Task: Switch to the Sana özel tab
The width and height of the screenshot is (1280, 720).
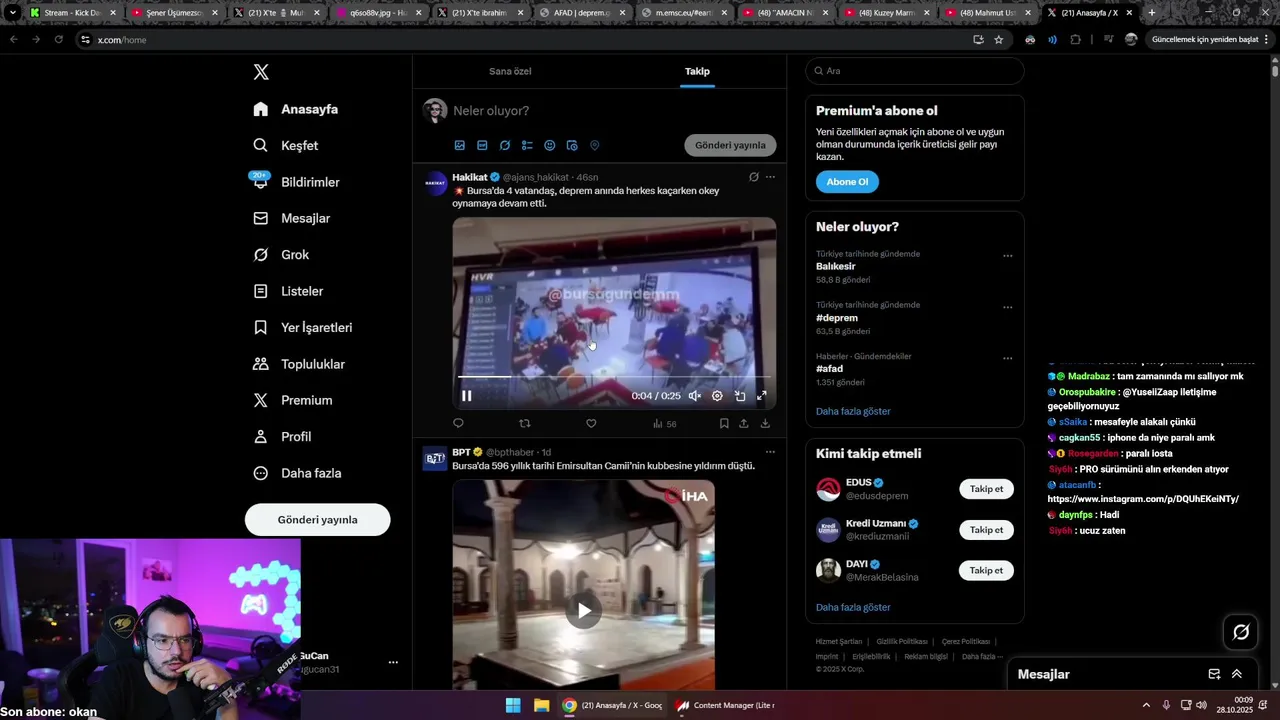Action: click(510, 71)
